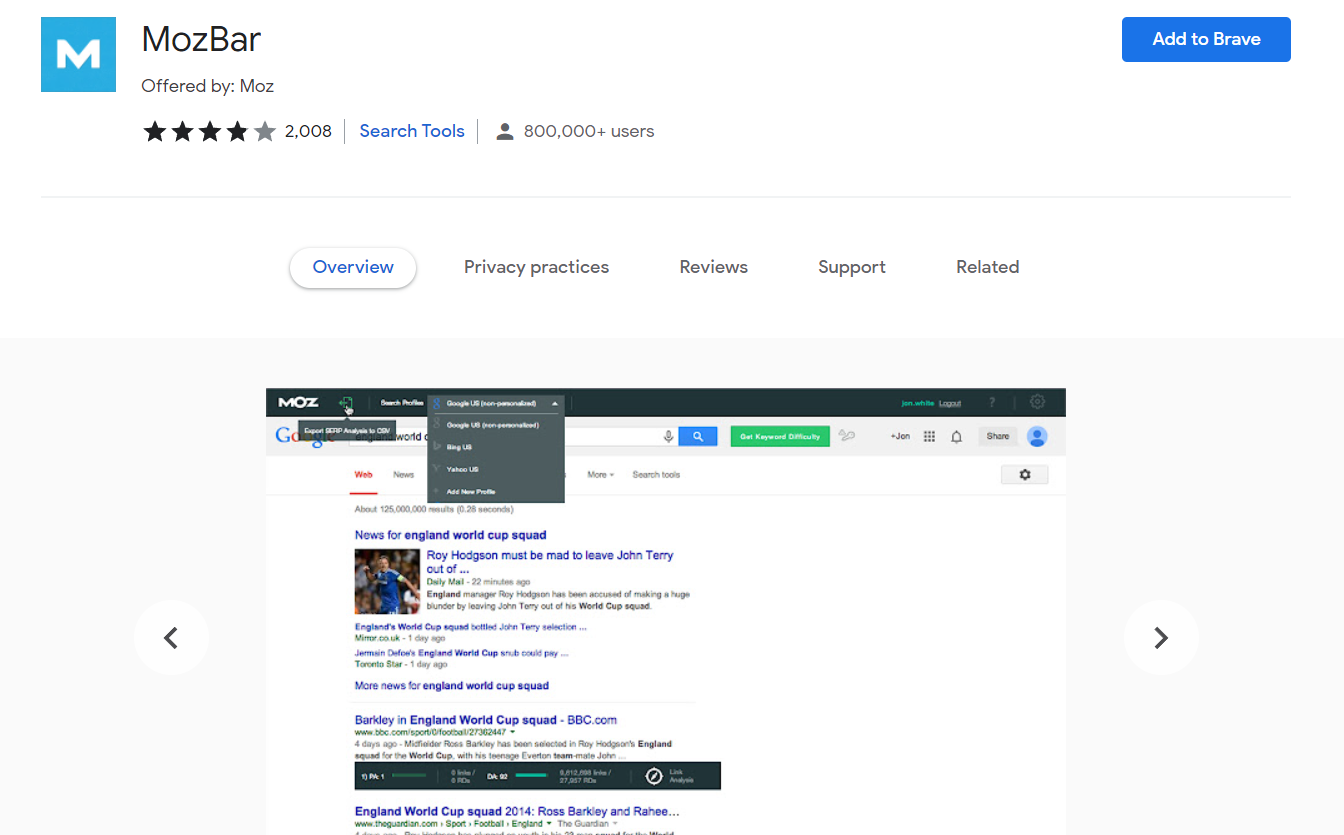Screen dimensions: 1344x835
Task: Click the Add to Brave button
Action: point(1206,39)
